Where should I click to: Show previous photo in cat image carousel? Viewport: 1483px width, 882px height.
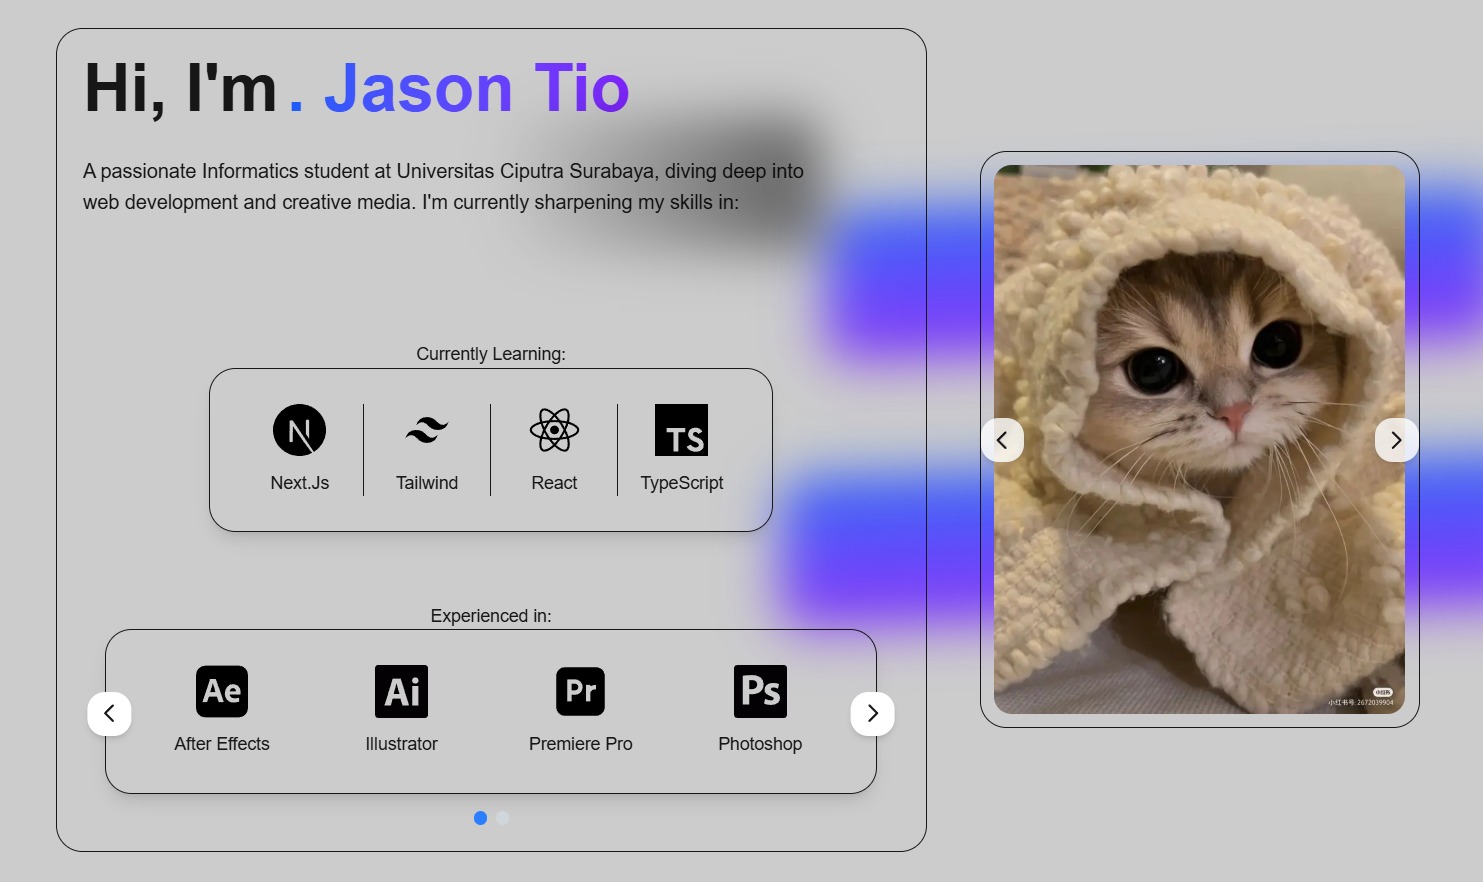pos(1002,440)
